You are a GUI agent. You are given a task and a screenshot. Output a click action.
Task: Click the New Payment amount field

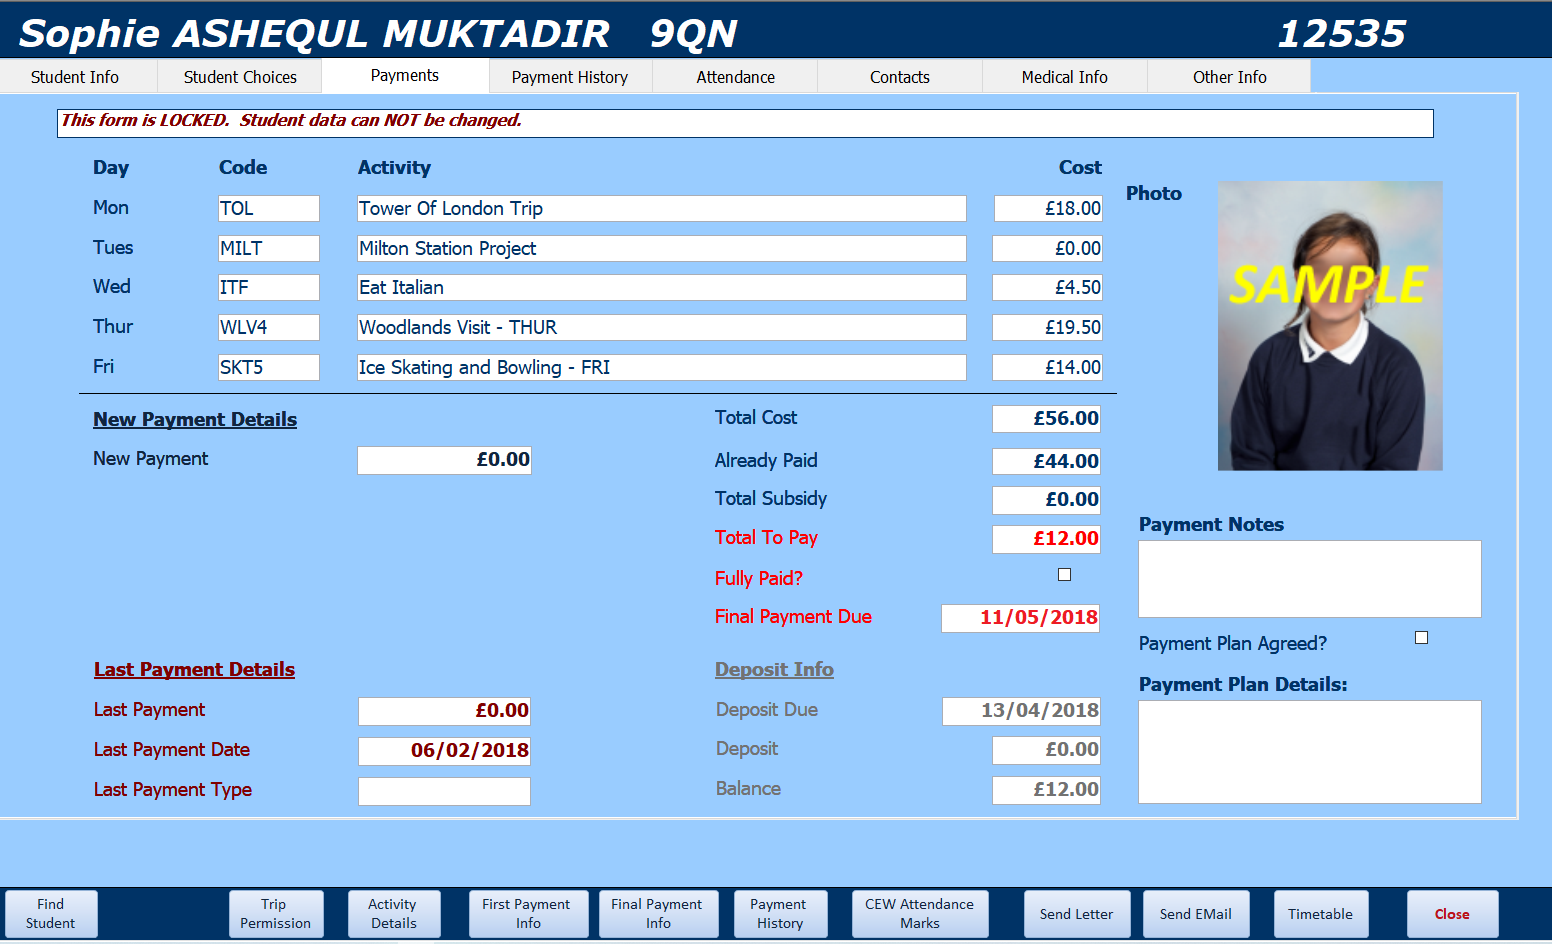point(444,460)
